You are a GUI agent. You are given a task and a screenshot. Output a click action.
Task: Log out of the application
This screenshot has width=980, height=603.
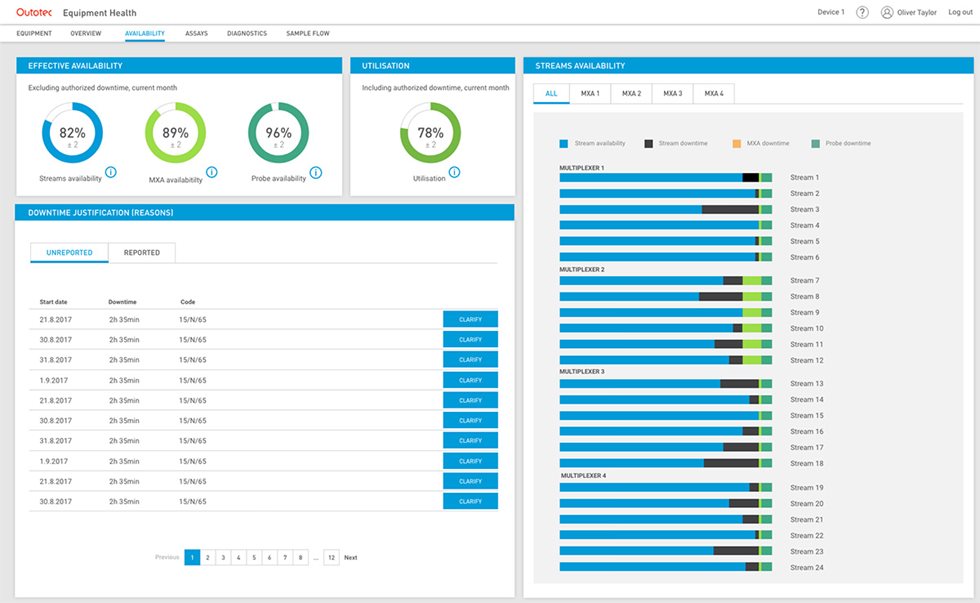pyautogui.click(x=959, y=12)
